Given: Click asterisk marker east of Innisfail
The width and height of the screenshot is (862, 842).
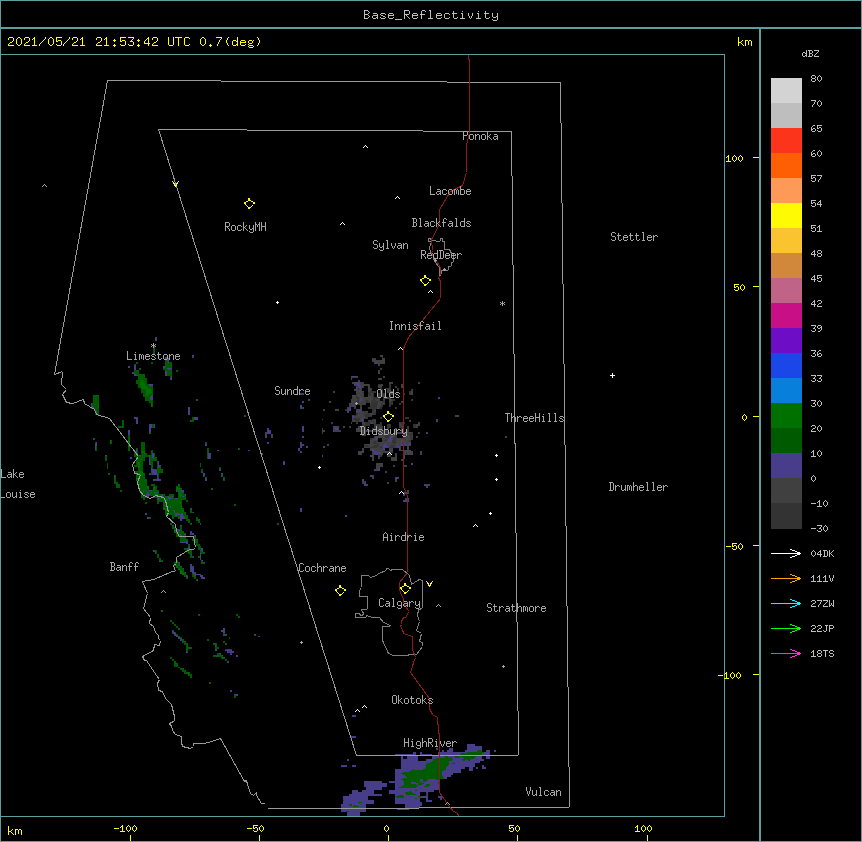Looking at the screenshot, I should point(502,303).
